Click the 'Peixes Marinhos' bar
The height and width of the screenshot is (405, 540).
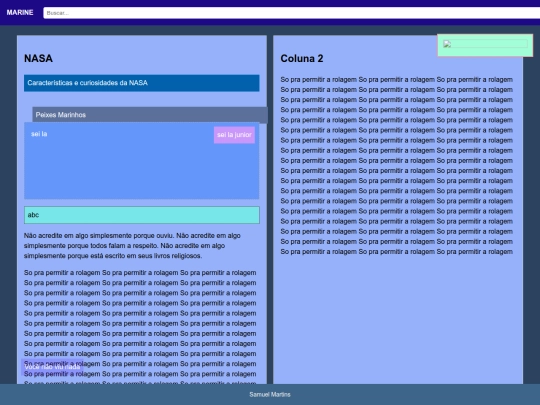coord(150,115)
